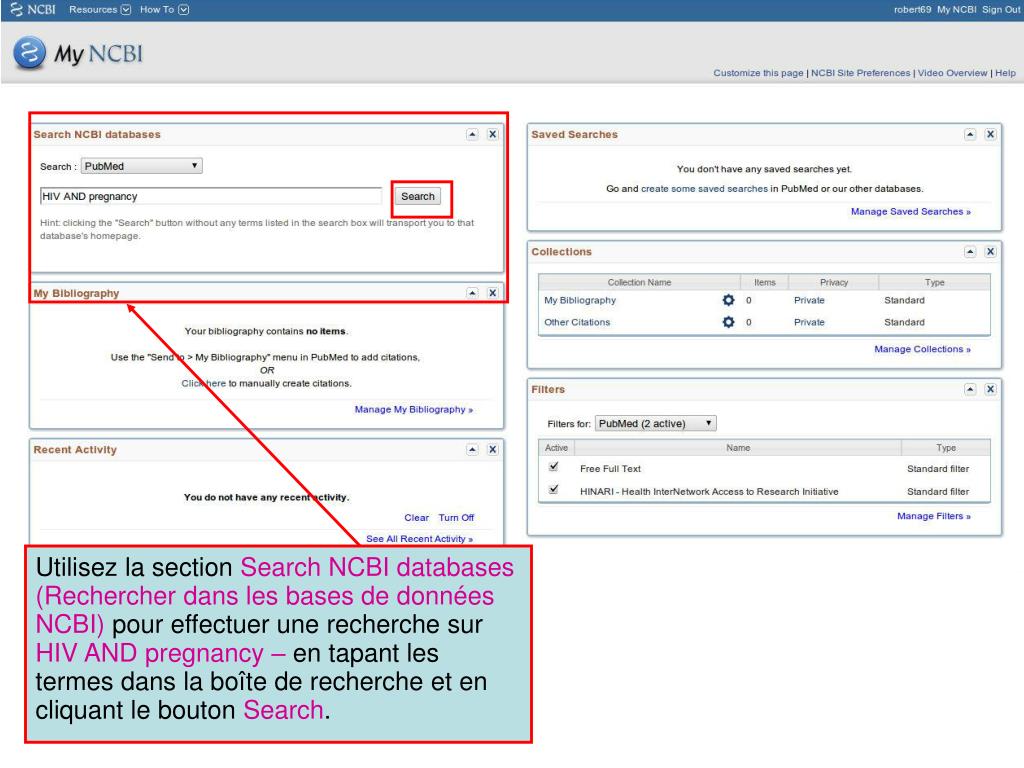Open settings gear for My Bibliography collection
Screen dimensions: 1024x768
[x=728, y=300]
